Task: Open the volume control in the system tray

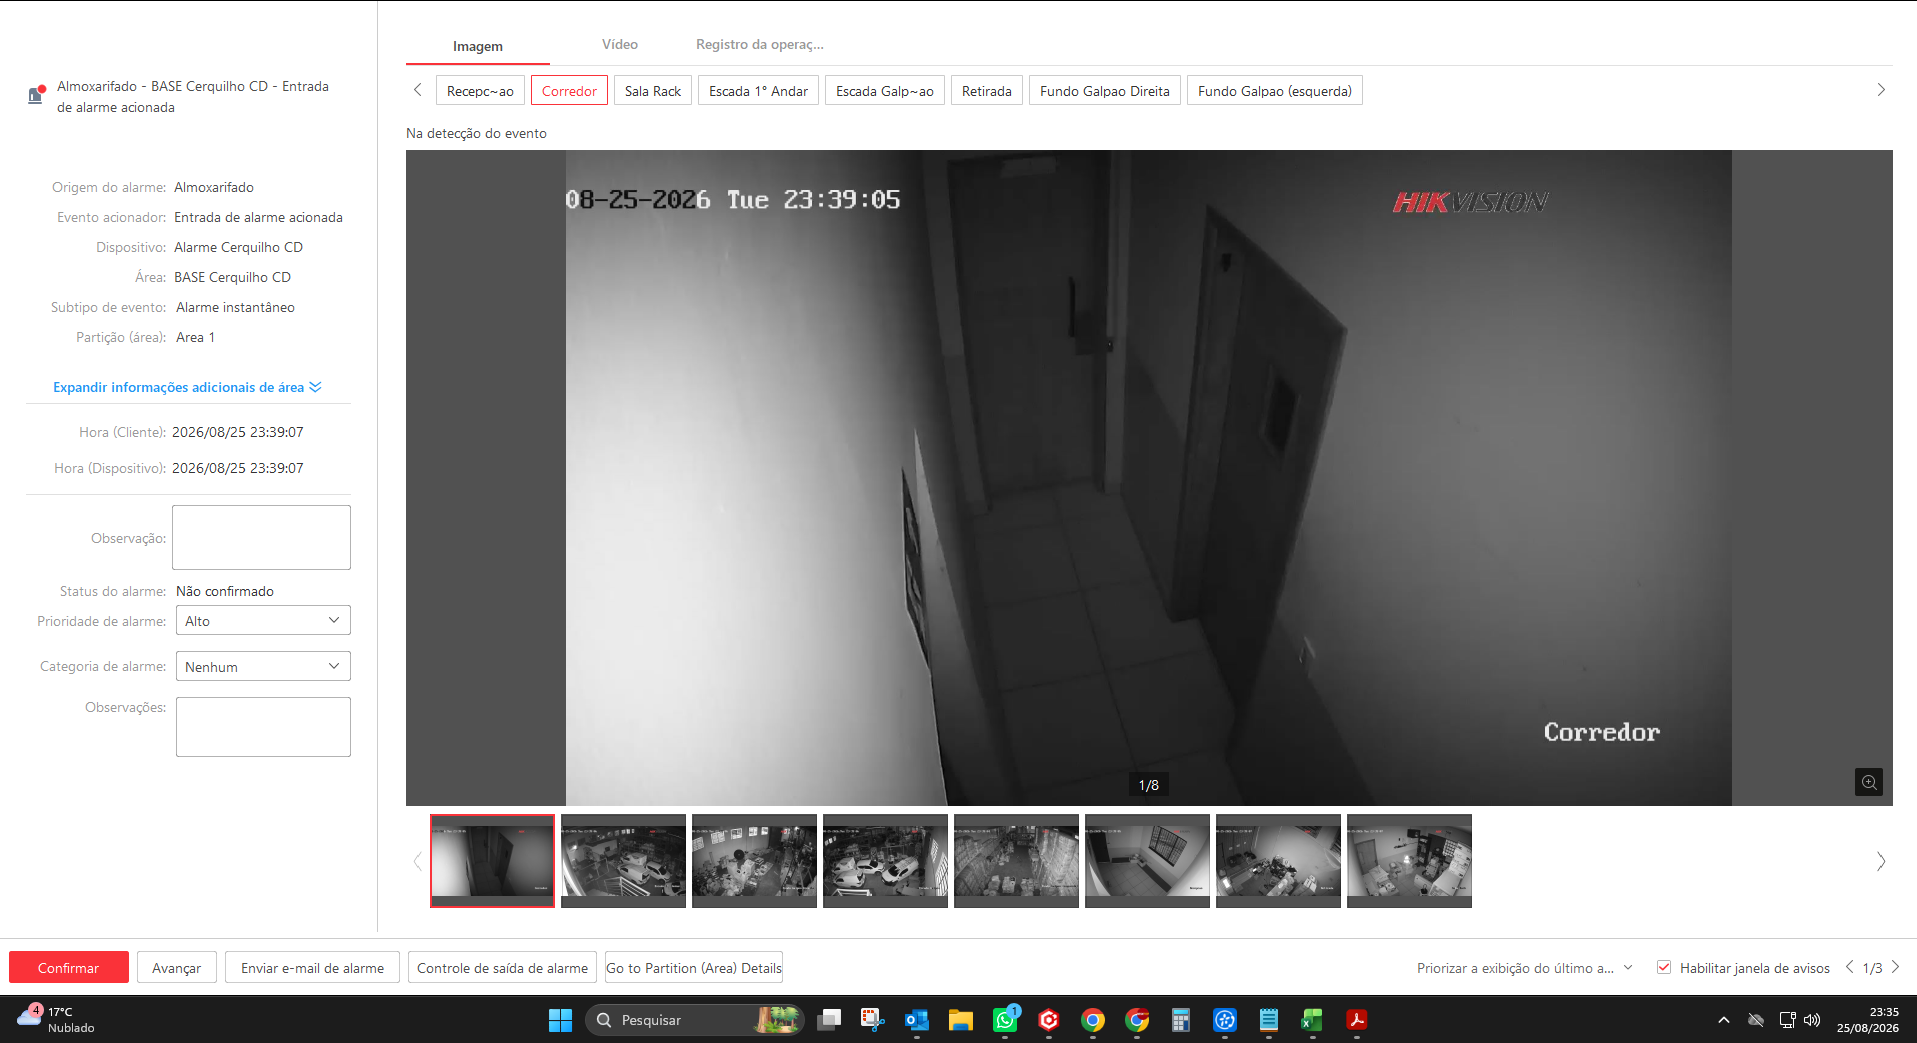Action: tap(1812, 1020)
